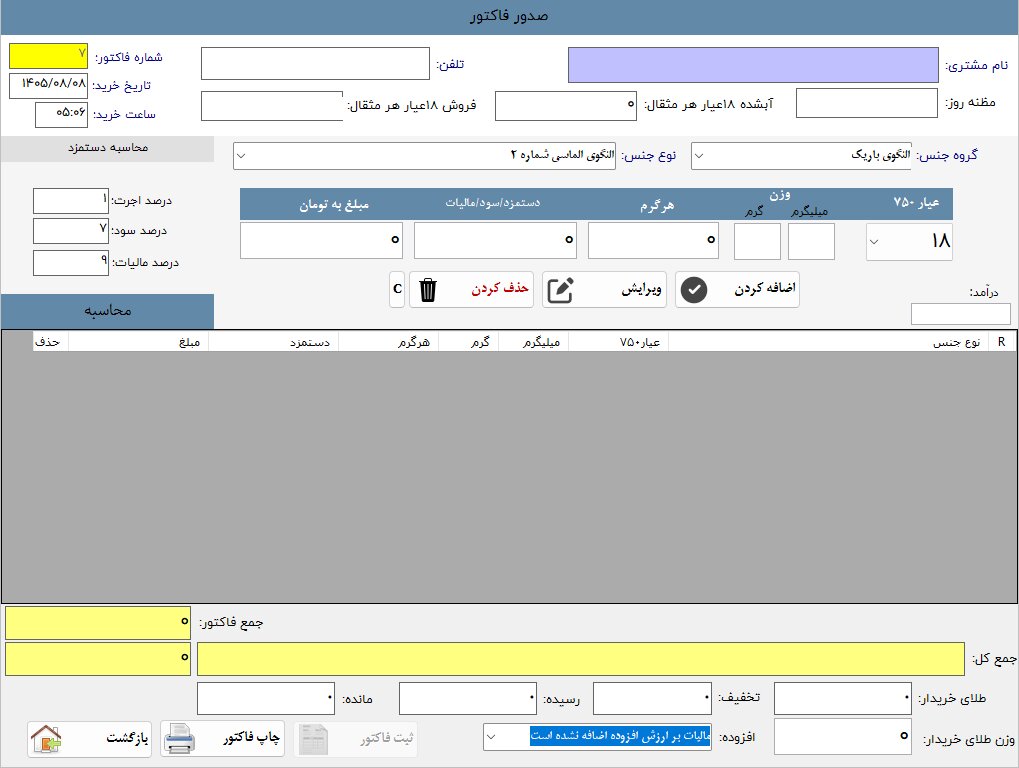Click the هرگرم price field

[653, 240]
